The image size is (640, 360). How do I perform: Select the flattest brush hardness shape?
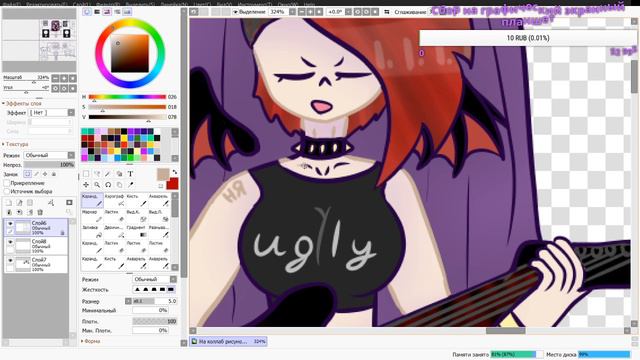pos(171,289)
